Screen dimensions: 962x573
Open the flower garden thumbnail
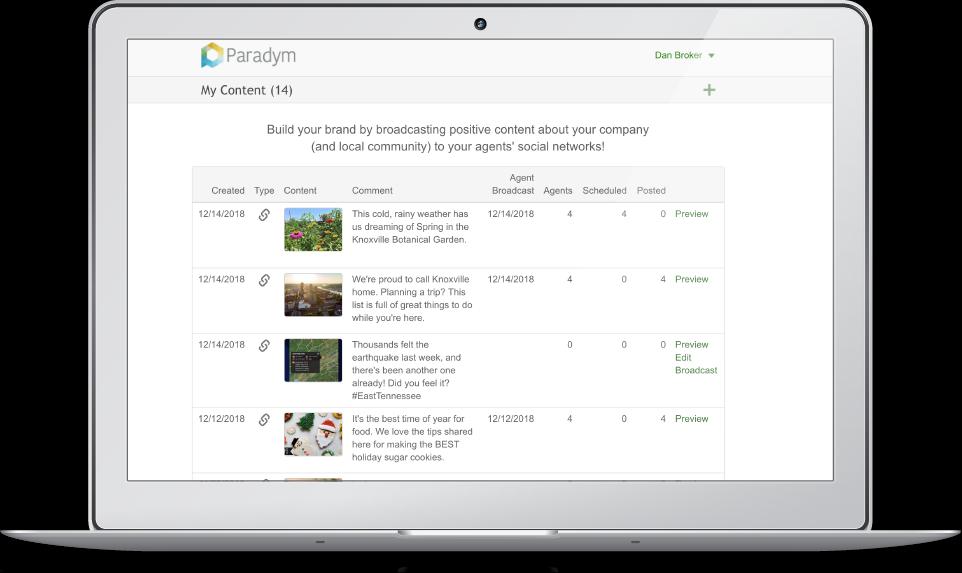pos(313,229)
